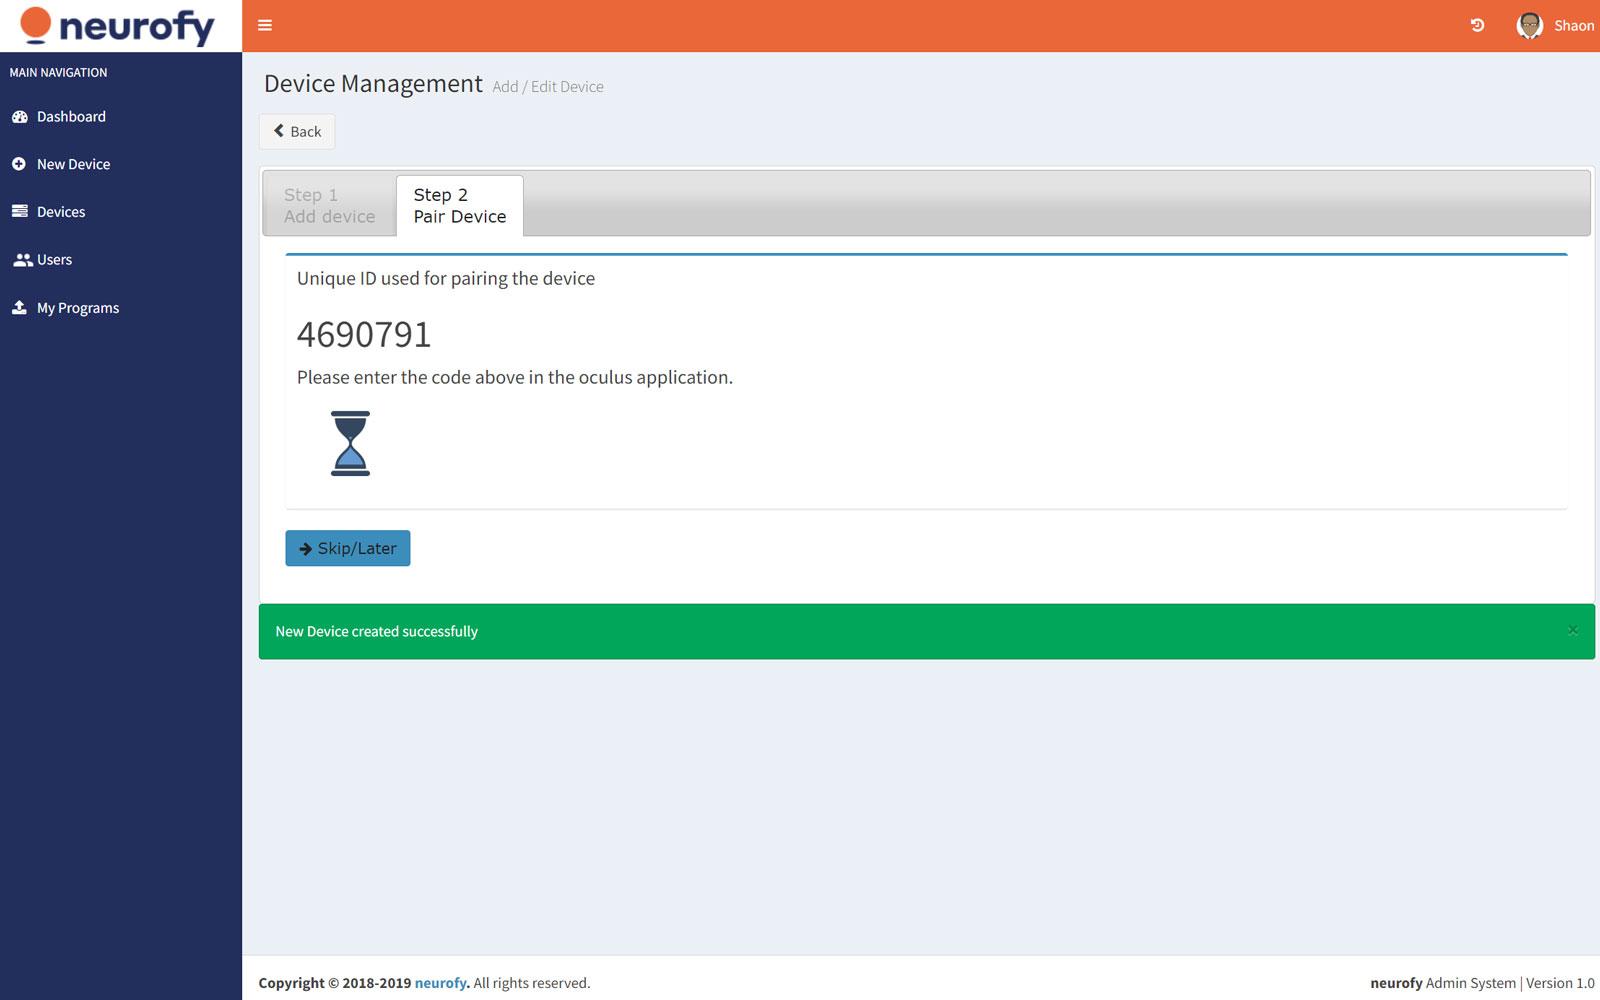Click the New Device plus icon
Image resolution: width=1600 pixels, height=1000 pixels.
19,164
